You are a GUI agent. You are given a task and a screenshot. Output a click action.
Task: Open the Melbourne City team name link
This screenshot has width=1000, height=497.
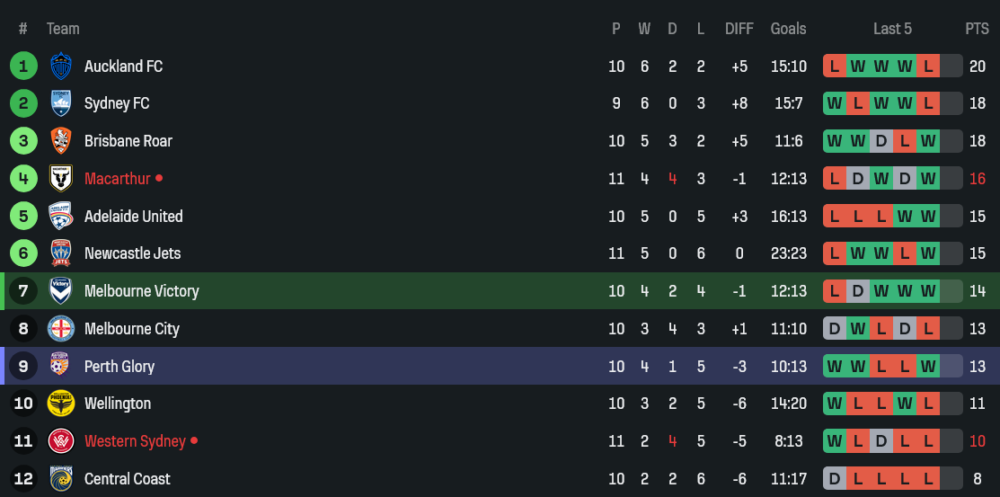click(x=131, y=328)
